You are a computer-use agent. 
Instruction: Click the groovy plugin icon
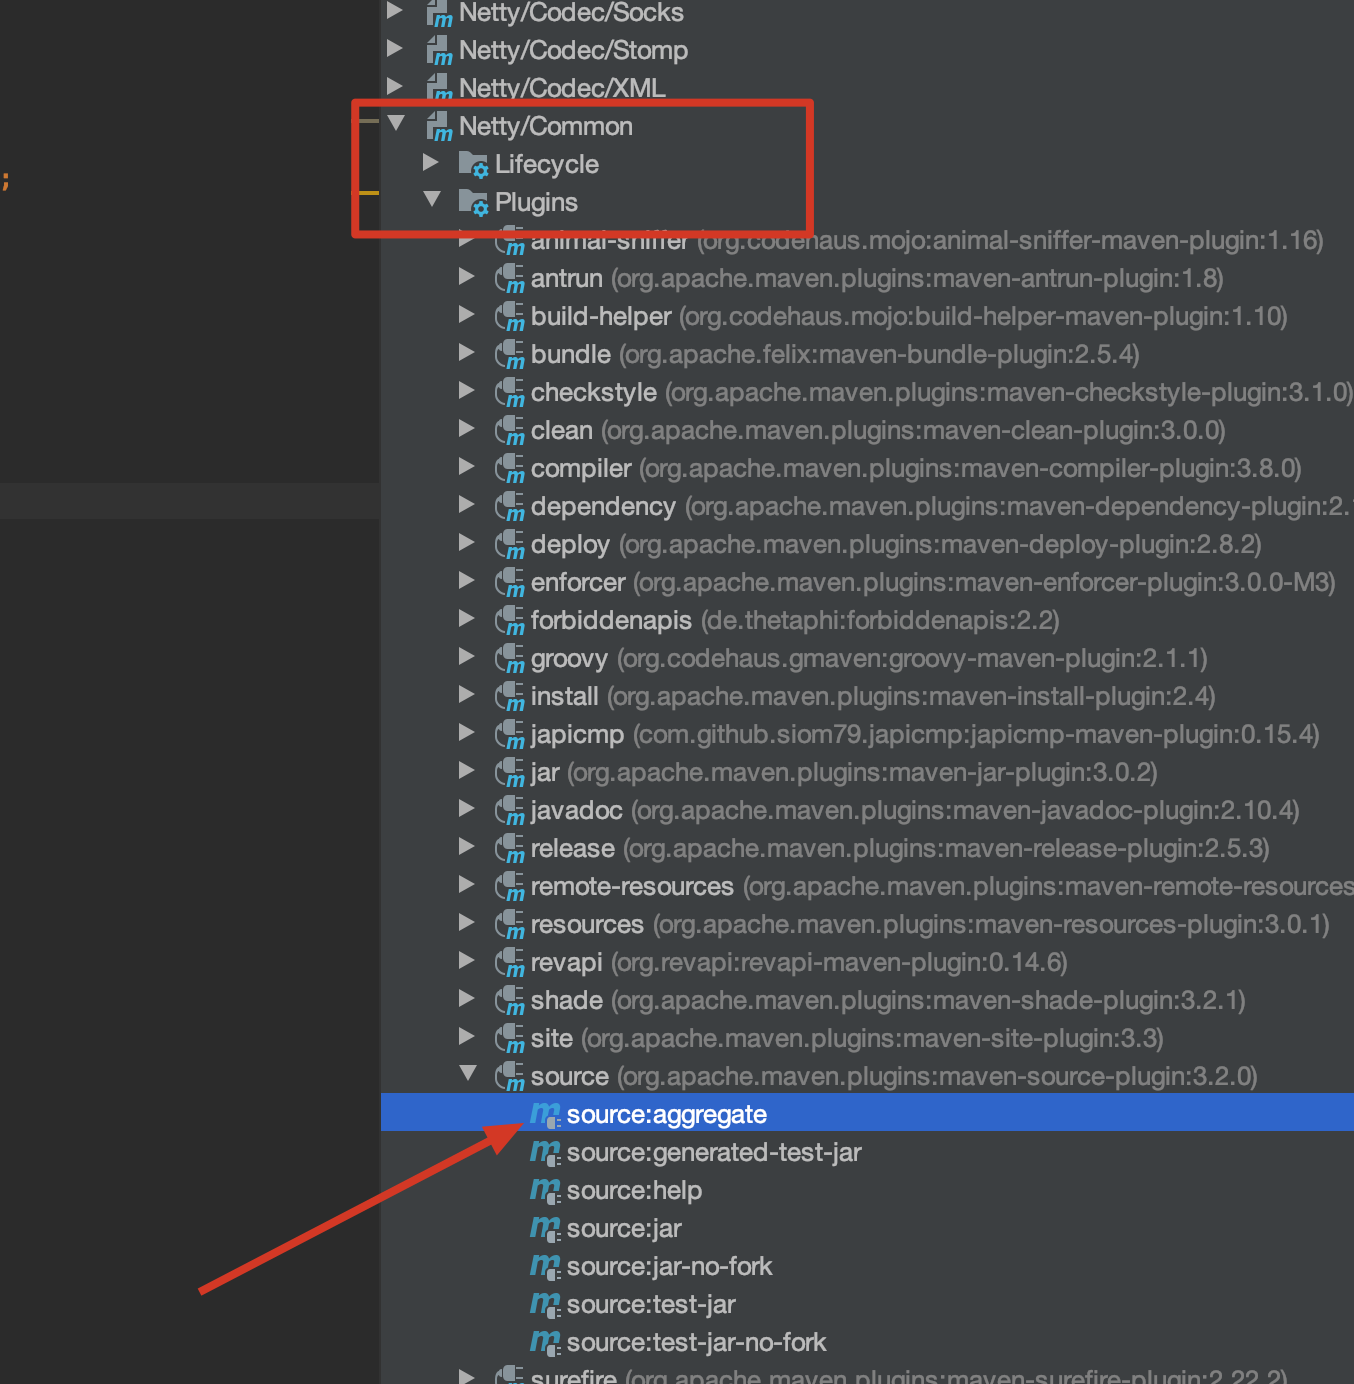[510, 658]
